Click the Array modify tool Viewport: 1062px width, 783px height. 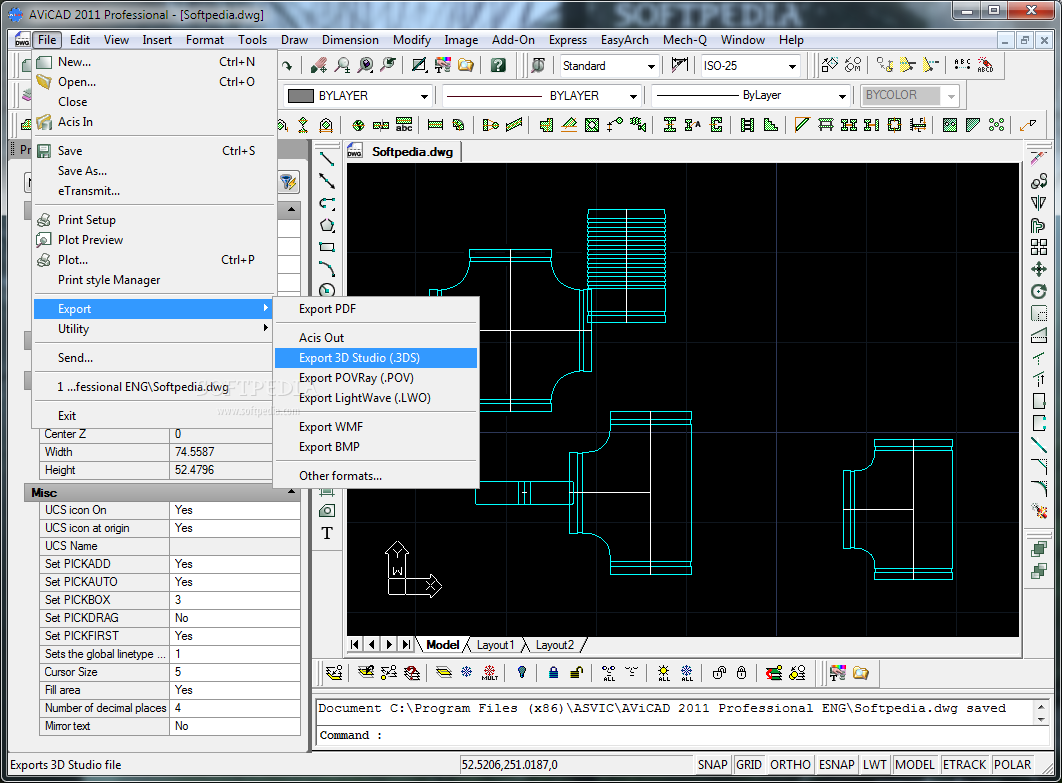click(x=1038, y=247)
